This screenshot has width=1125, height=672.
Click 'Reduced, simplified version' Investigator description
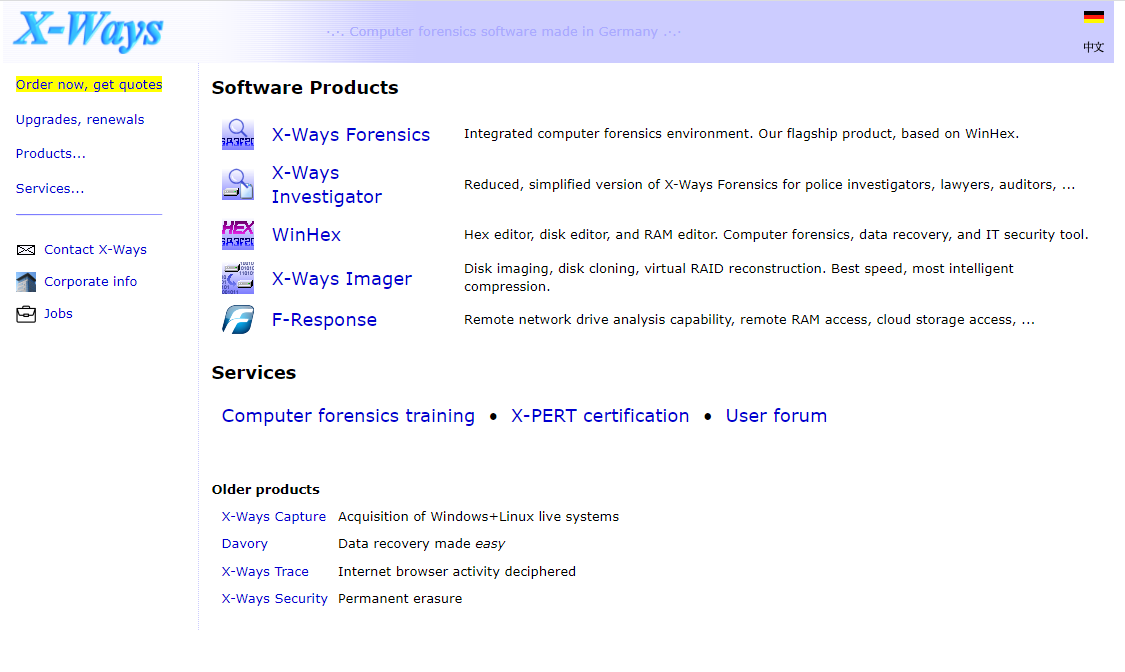[x=769, y=185]
